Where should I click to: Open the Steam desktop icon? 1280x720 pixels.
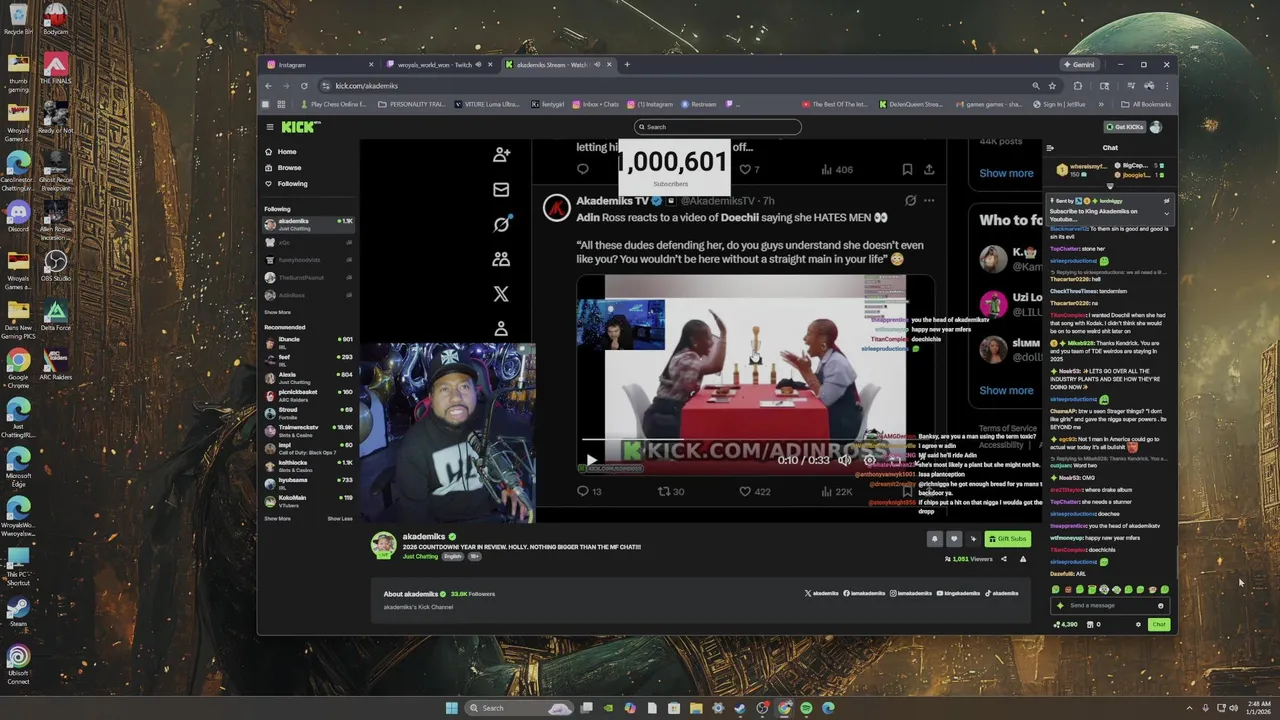pyautogui.click(x=18, y=611)
